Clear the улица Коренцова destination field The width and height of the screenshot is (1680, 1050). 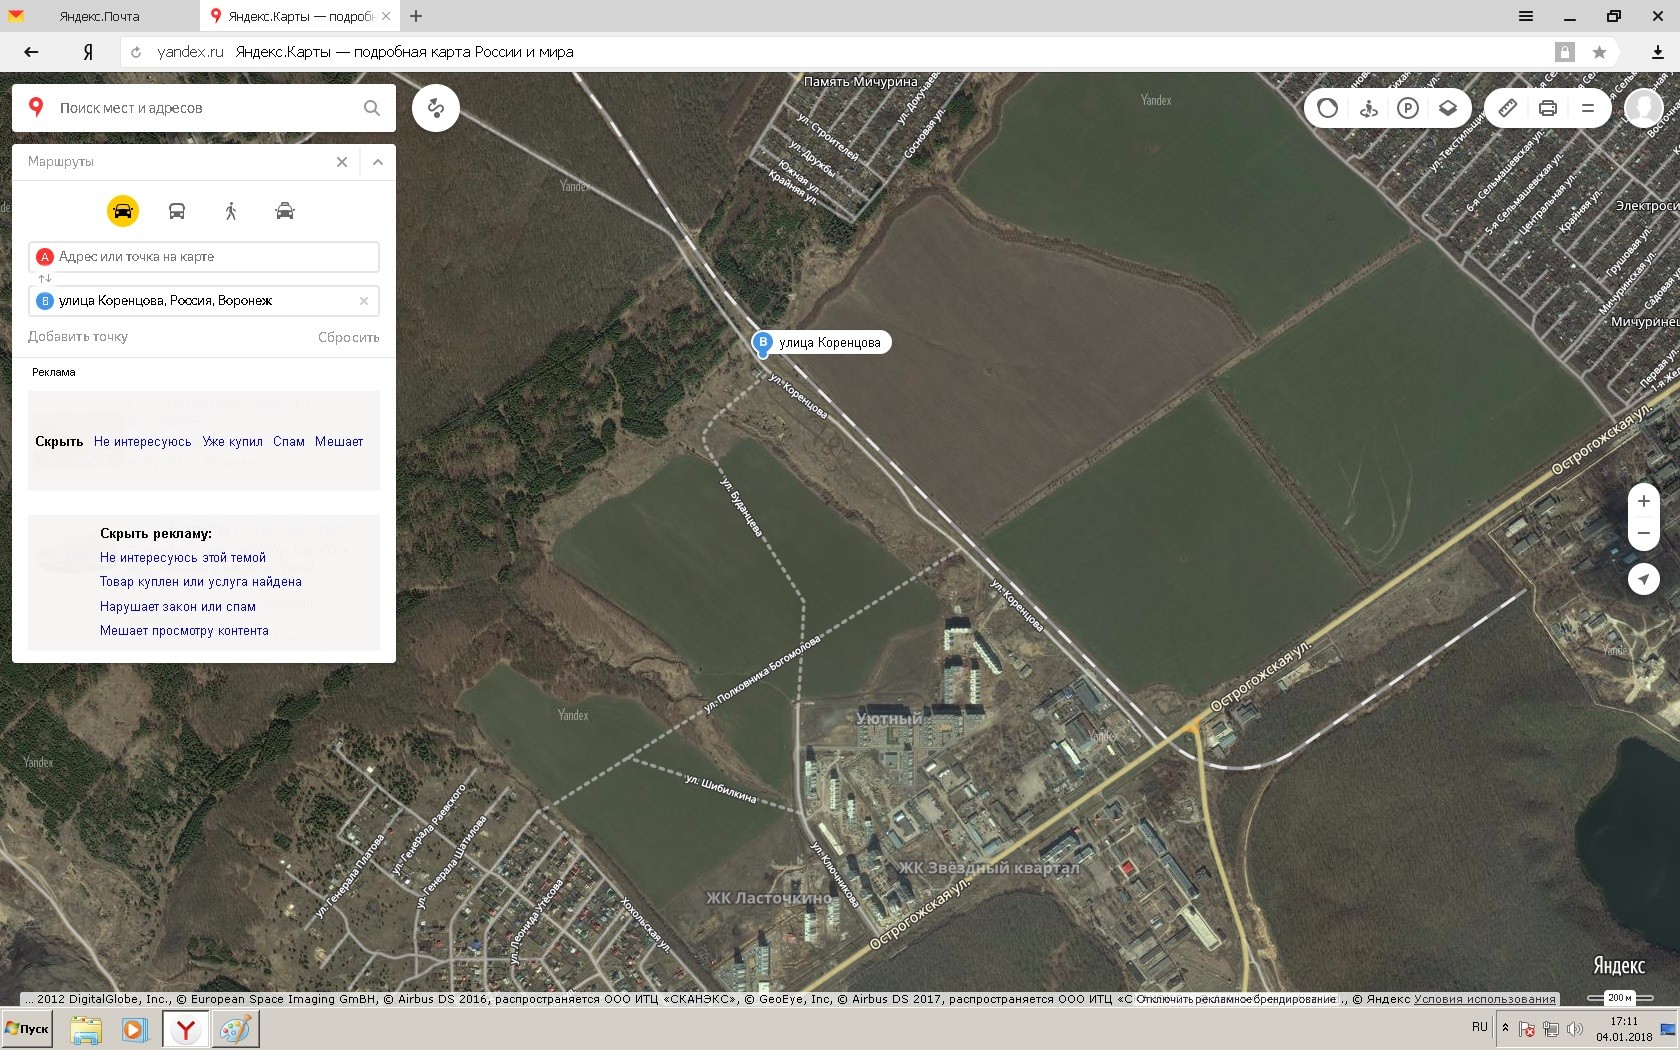pos(364,301)
